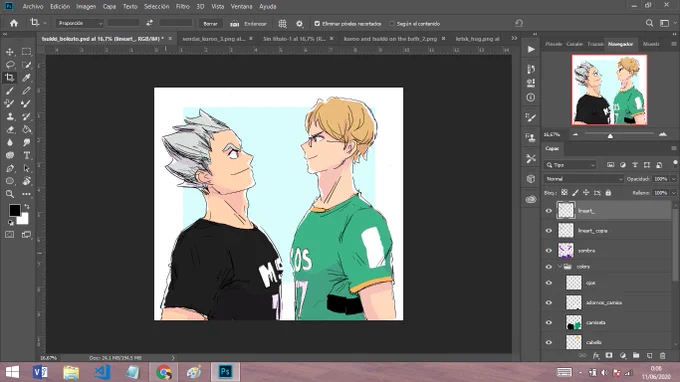Swap foreground and background colors
Screen dimensions: 680x382
(x=26, y=207)
